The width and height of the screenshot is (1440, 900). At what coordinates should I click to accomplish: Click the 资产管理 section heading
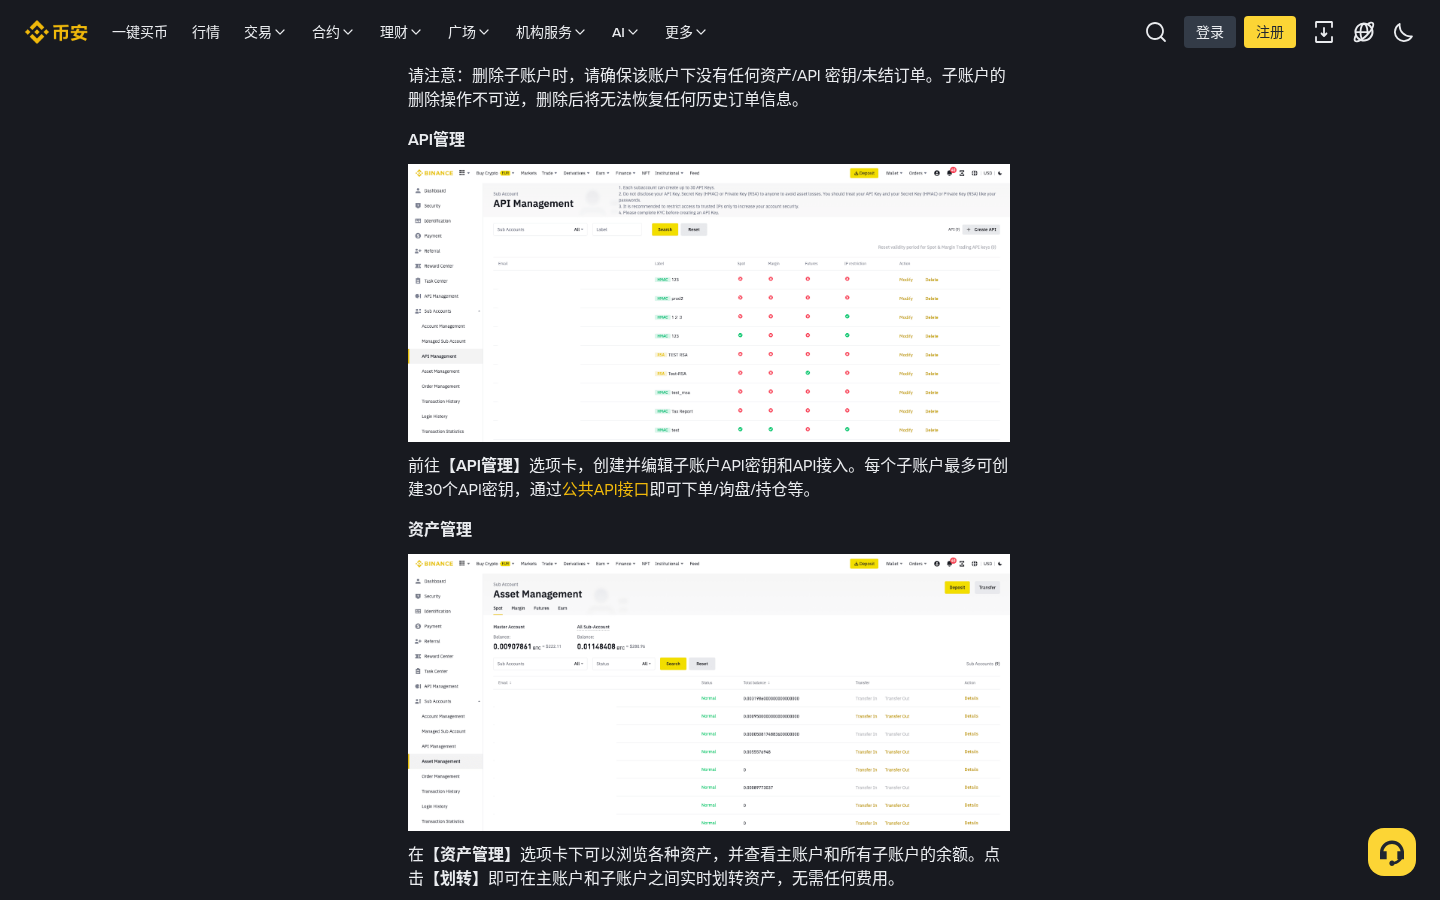[x=440, y=529]
